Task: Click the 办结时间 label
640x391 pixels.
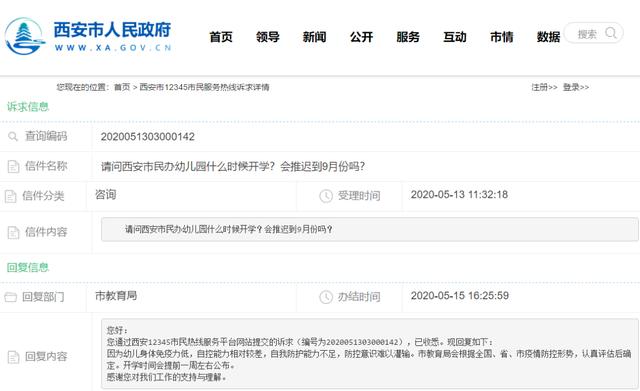Action: [x=359, y=297]
